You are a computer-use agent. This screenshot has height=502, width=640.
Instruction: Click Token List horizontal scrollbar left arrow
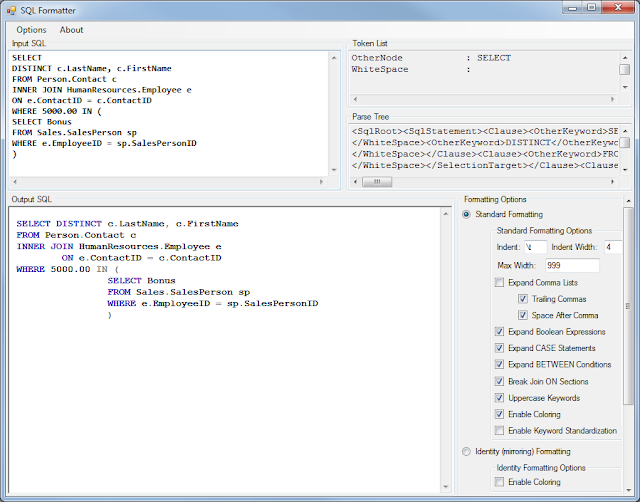click(355, 99)
